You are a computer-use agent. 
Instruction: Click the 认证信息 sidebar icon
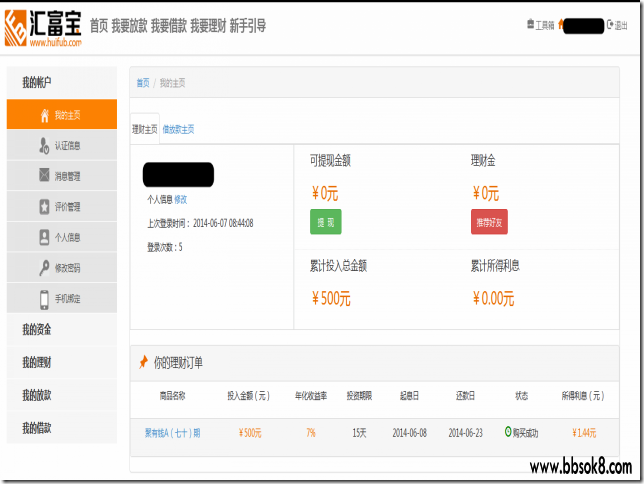coord(44,146)
